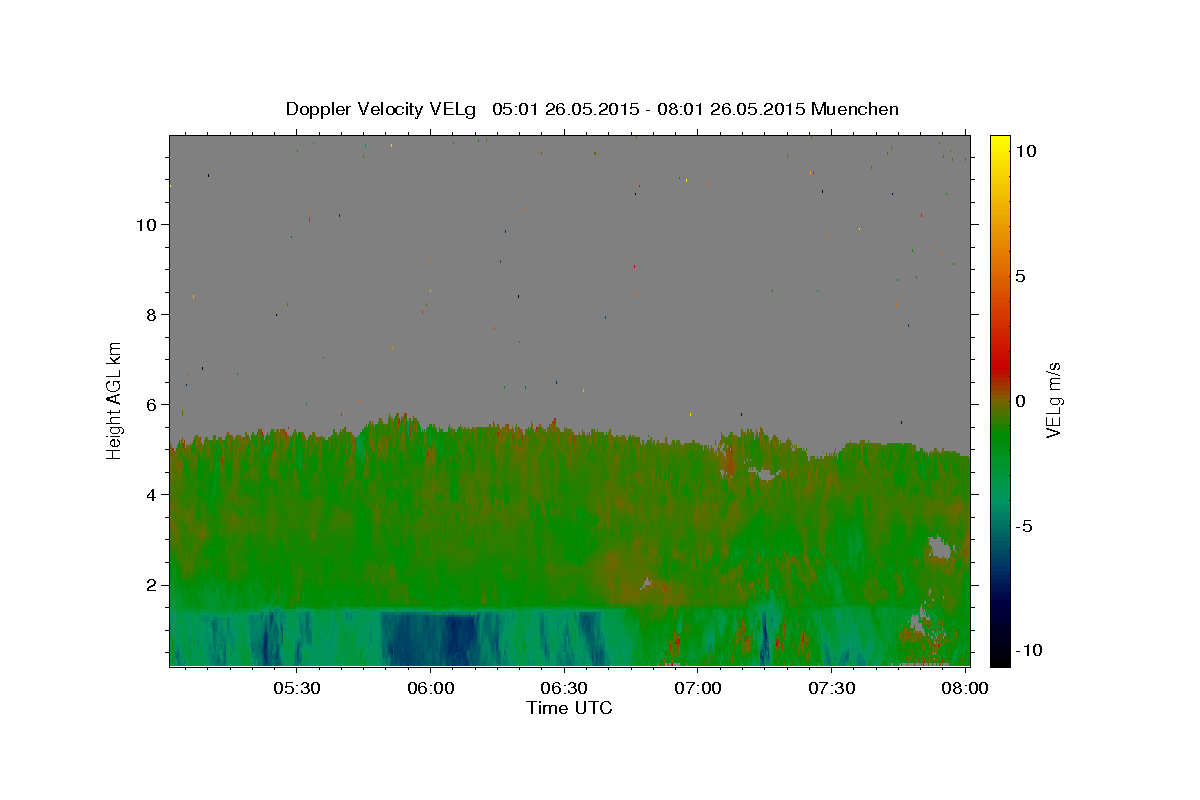
Task: Click the 05:30 time tick label
Action: [297, 688]
